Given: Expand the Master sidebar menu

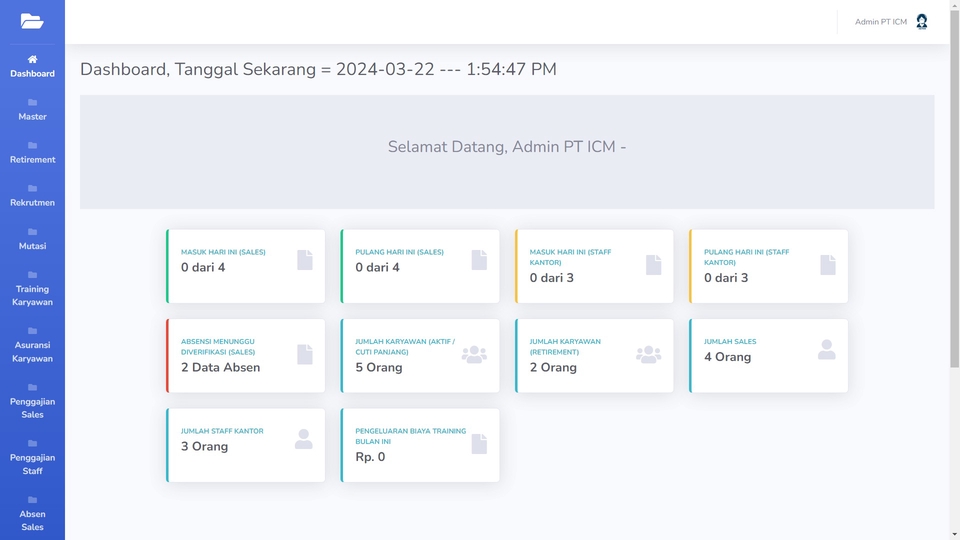Looking at the screenshot, I should [x=32, y=109].
